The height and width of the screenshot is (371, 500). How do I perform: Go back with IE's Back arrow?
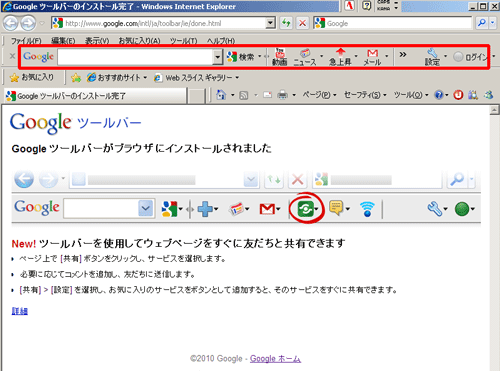coord(11,23)
